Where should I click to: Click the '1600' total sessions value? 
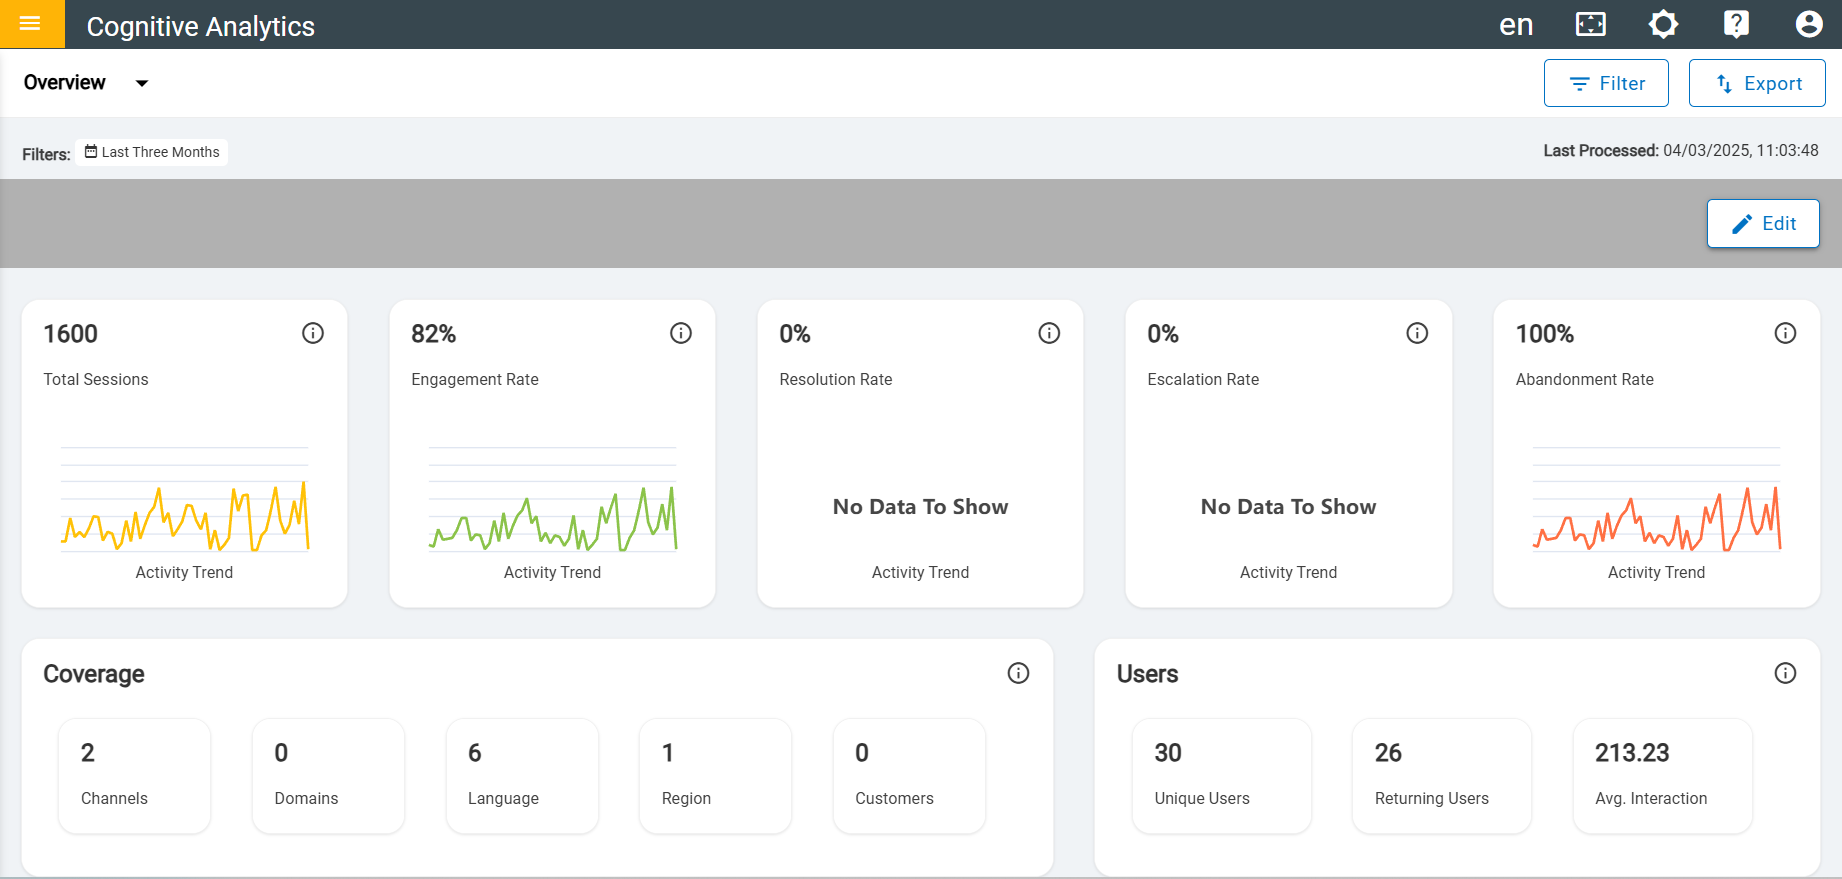(70, 334)
